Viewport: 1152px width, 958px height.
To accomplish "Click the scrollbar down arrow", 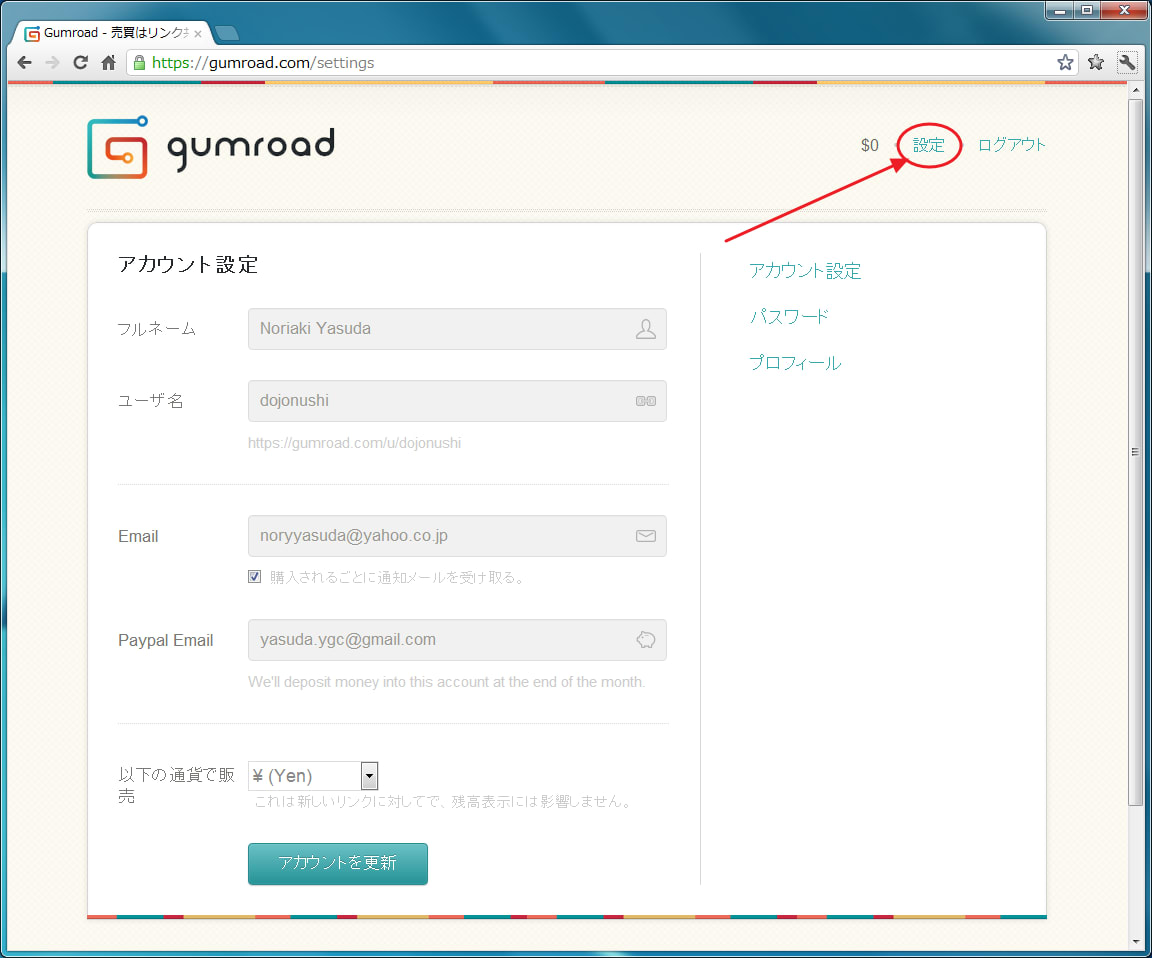I will (x=1135, y=941).
